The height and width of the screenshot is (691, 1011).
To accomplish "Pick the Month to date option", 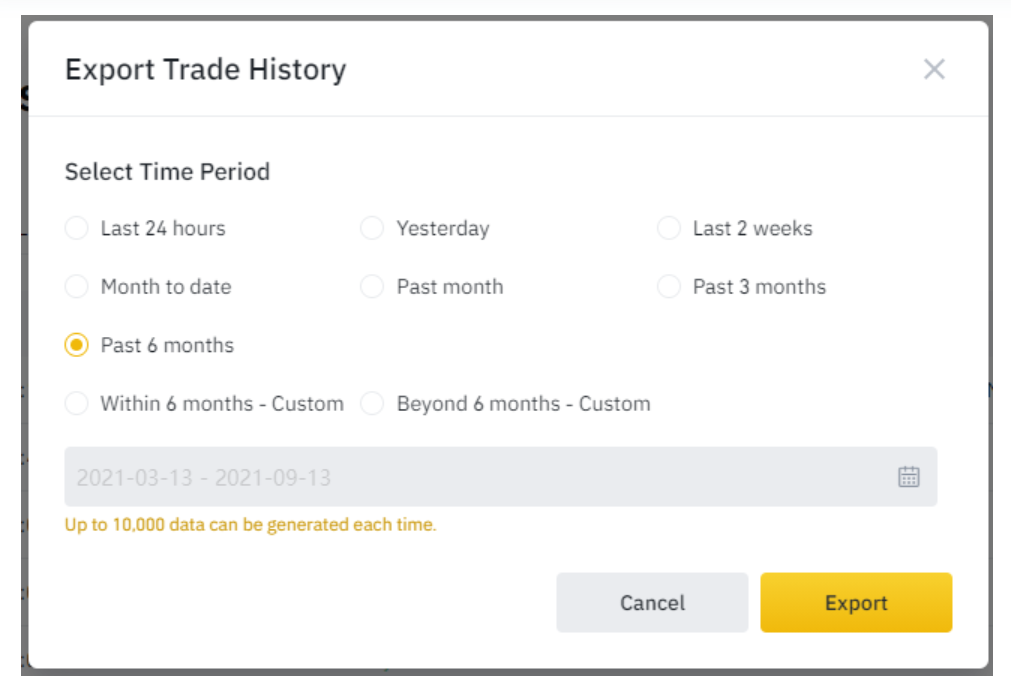I will (x=77, y=286).
